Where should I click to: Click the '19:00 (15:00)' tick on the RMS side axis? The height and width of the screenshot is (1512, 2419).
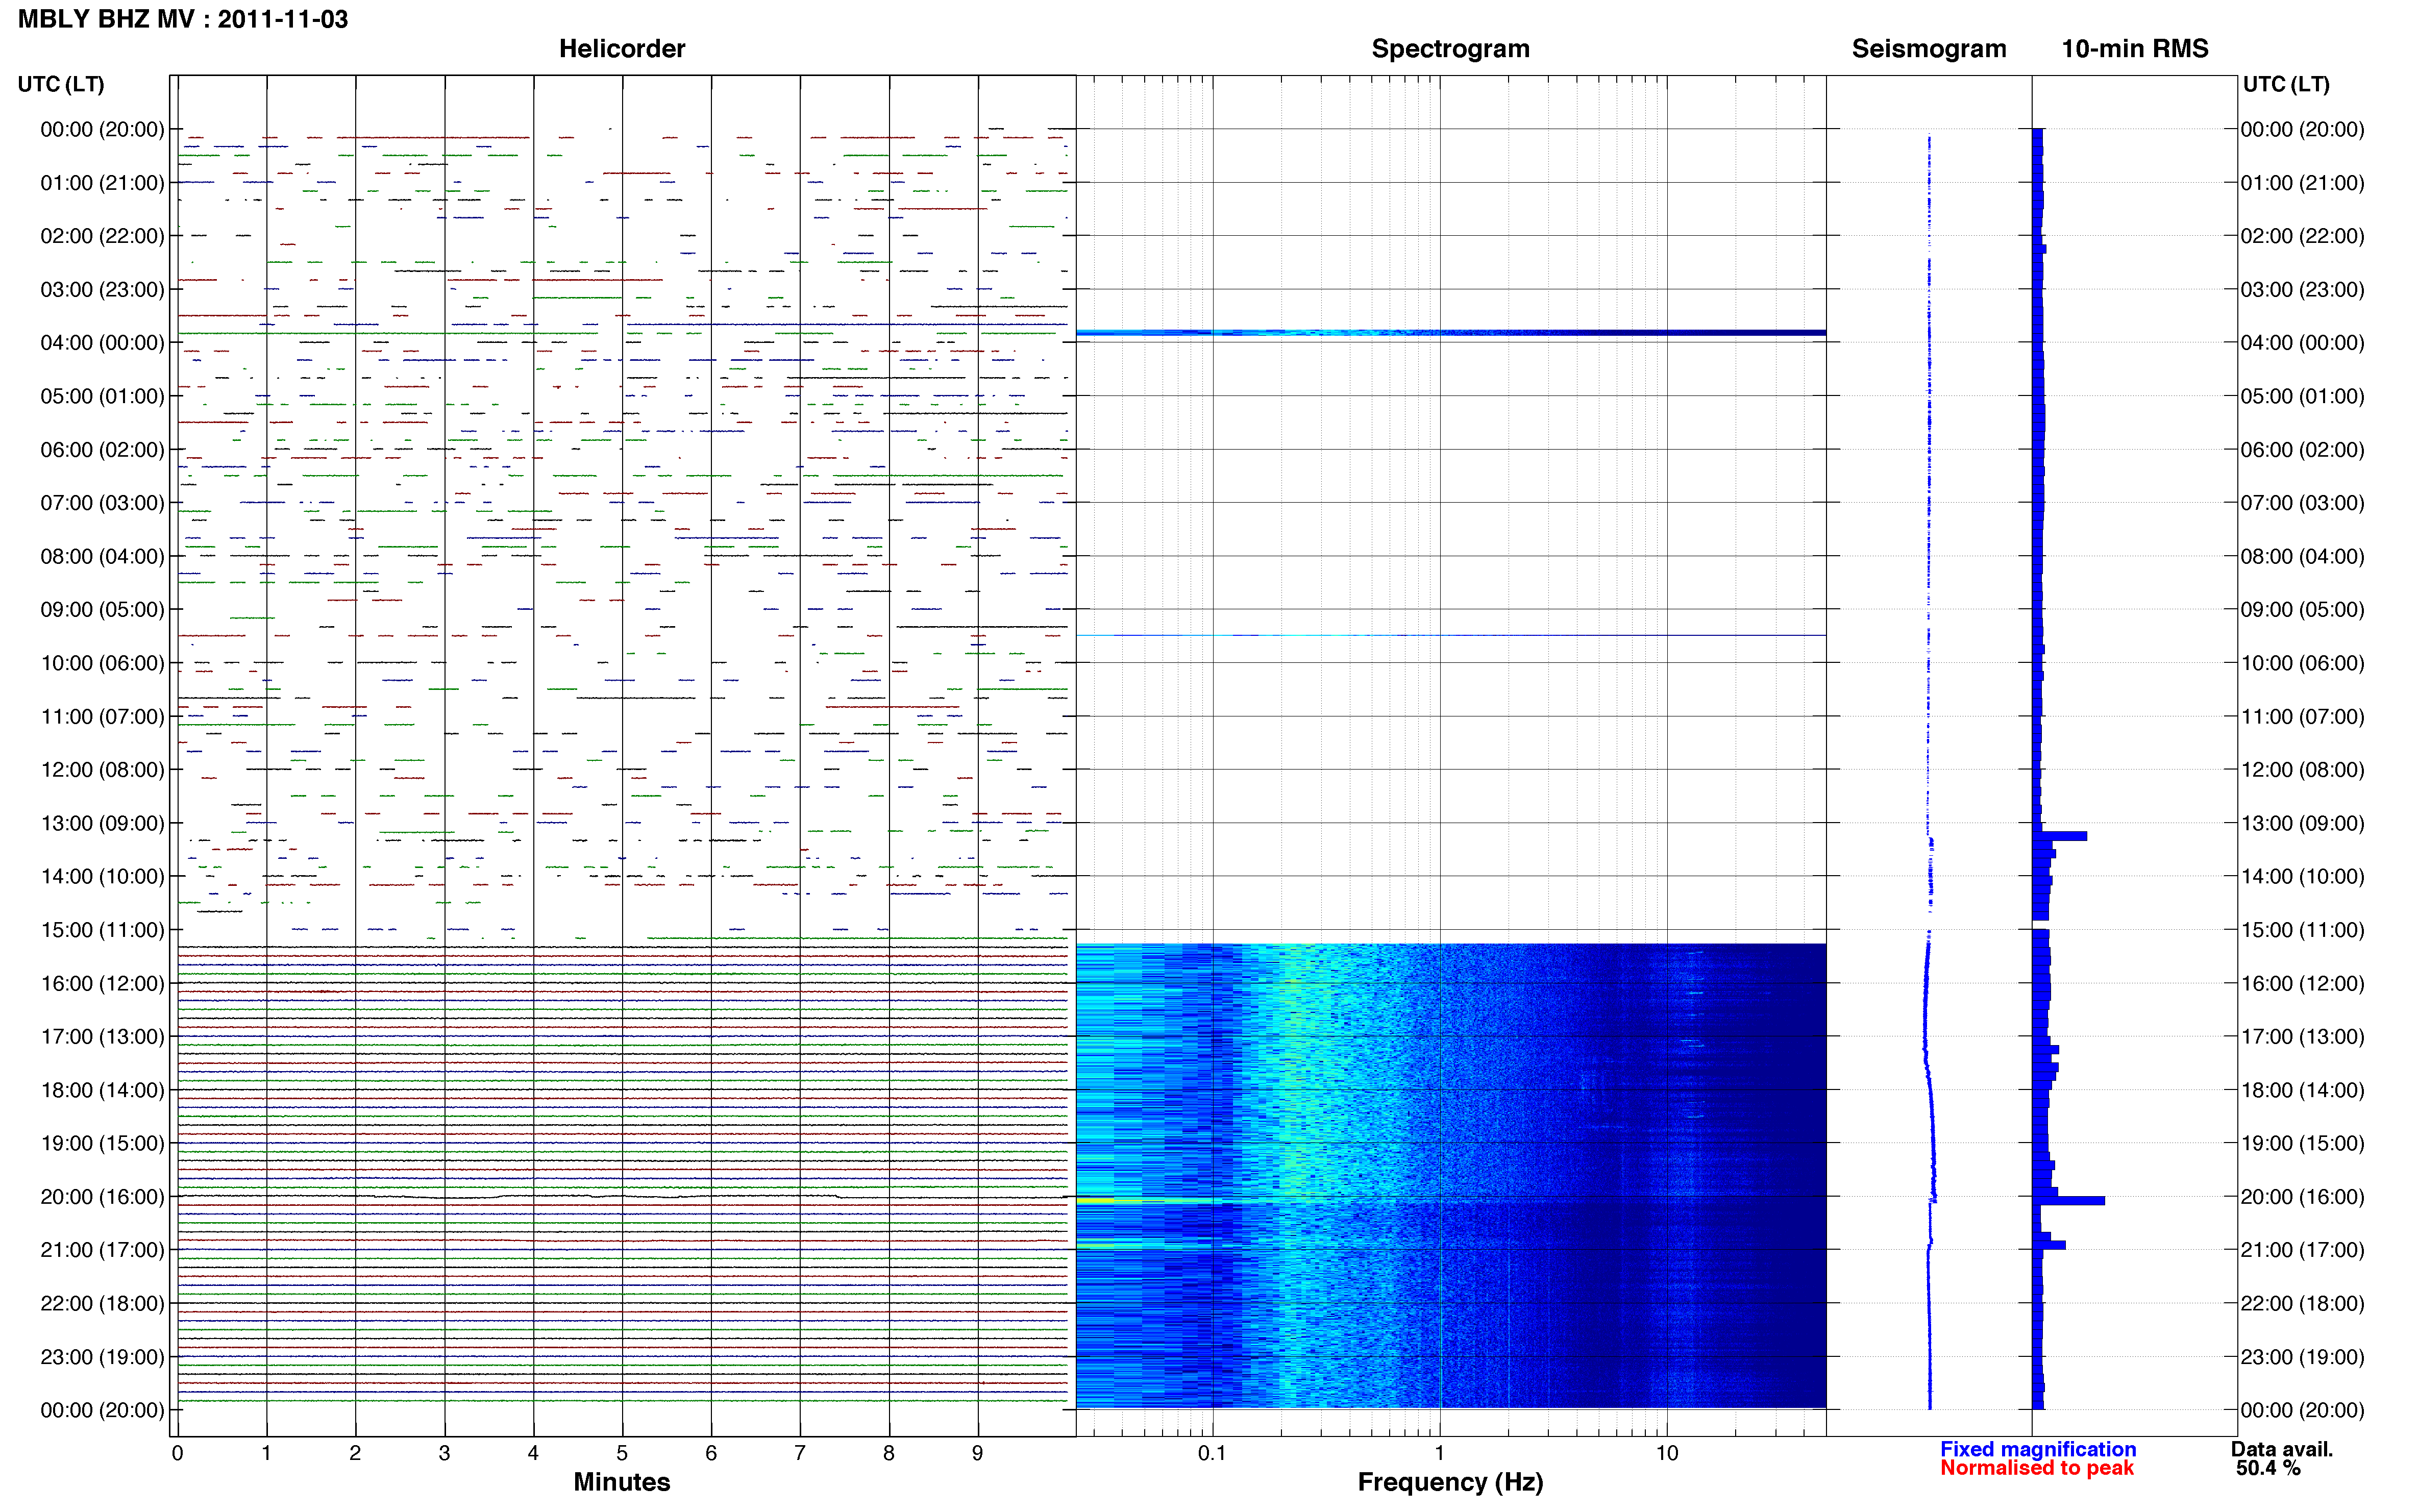tap(2302, 1143)
